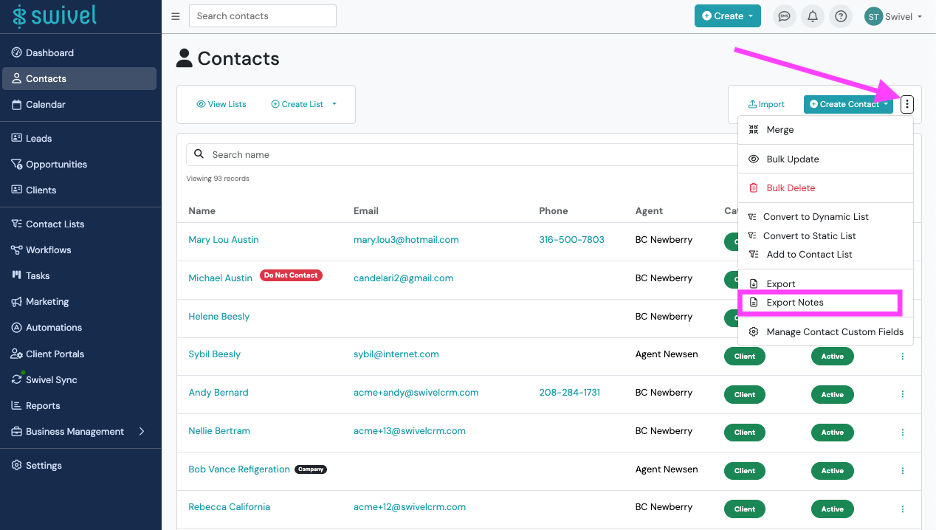Expand the Create List dropdown

[304, 104]
